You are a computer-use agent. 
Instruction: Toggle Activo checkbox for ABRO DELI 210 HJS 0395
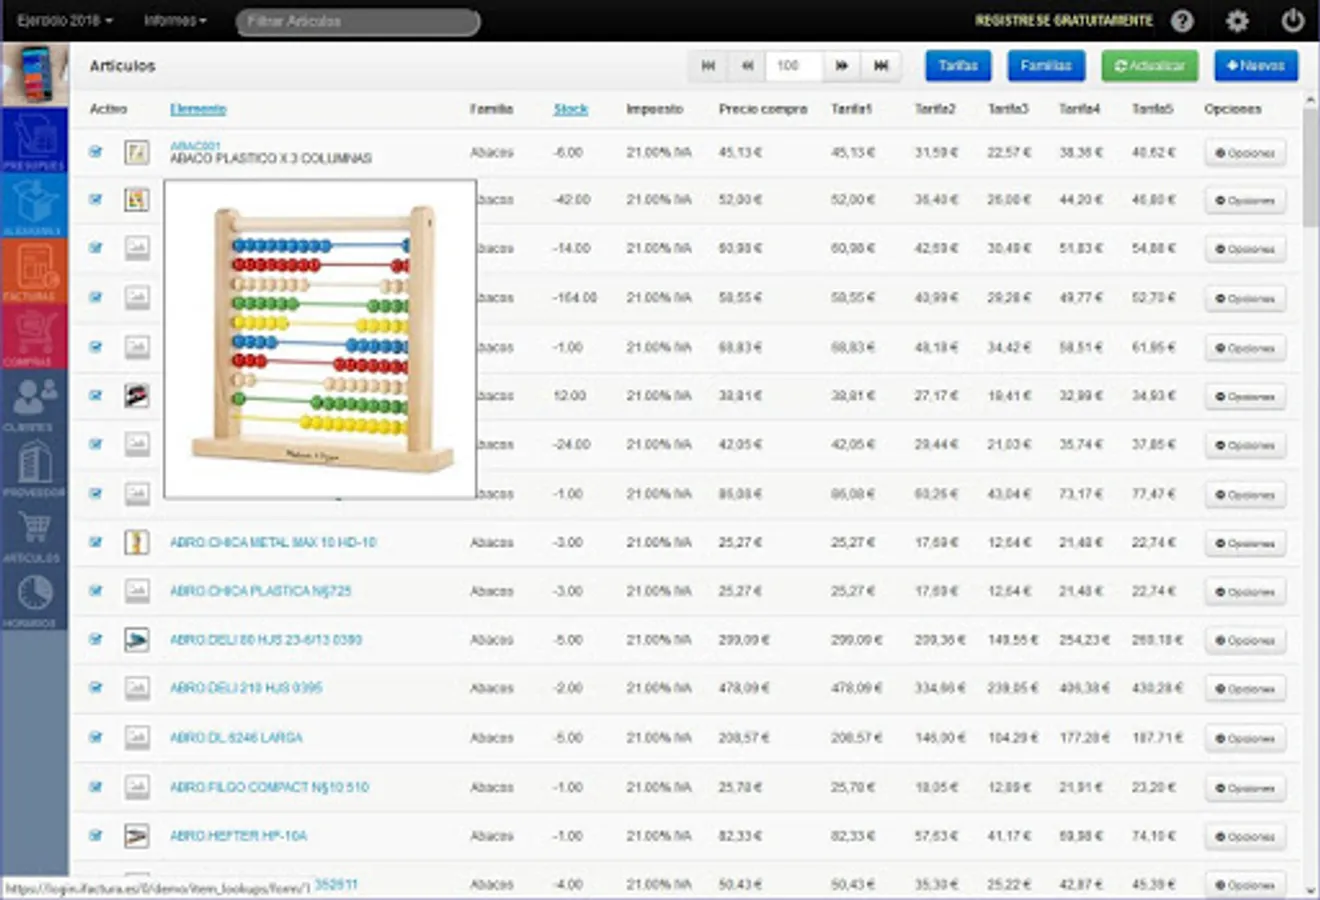click(x=96, y=688)
